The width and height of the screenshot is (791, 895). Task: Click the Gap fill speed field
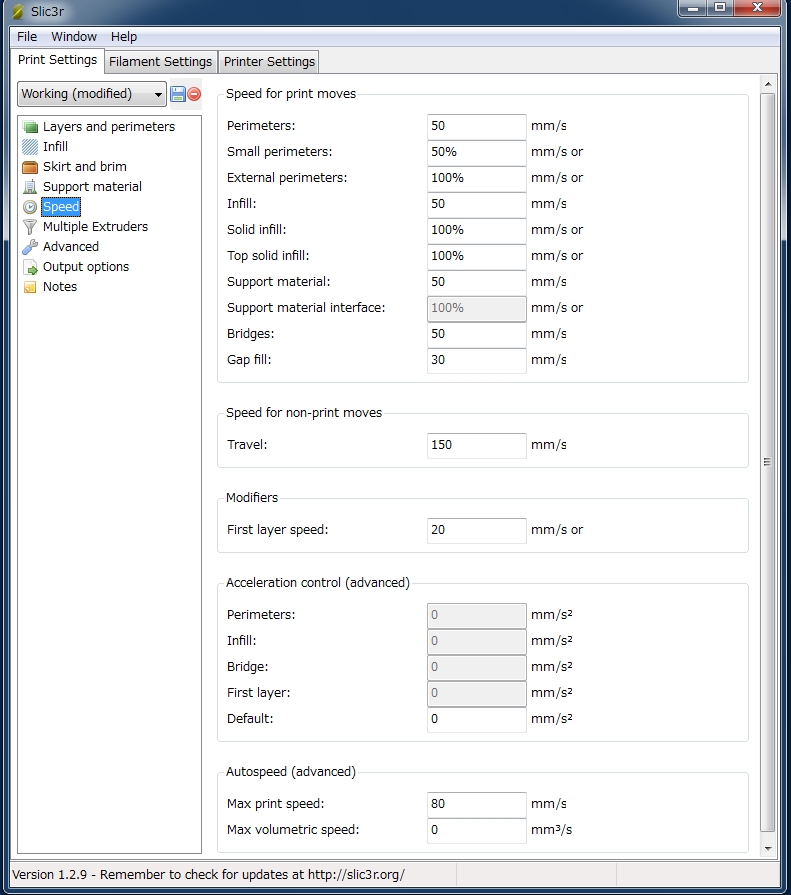coord(477,360)
